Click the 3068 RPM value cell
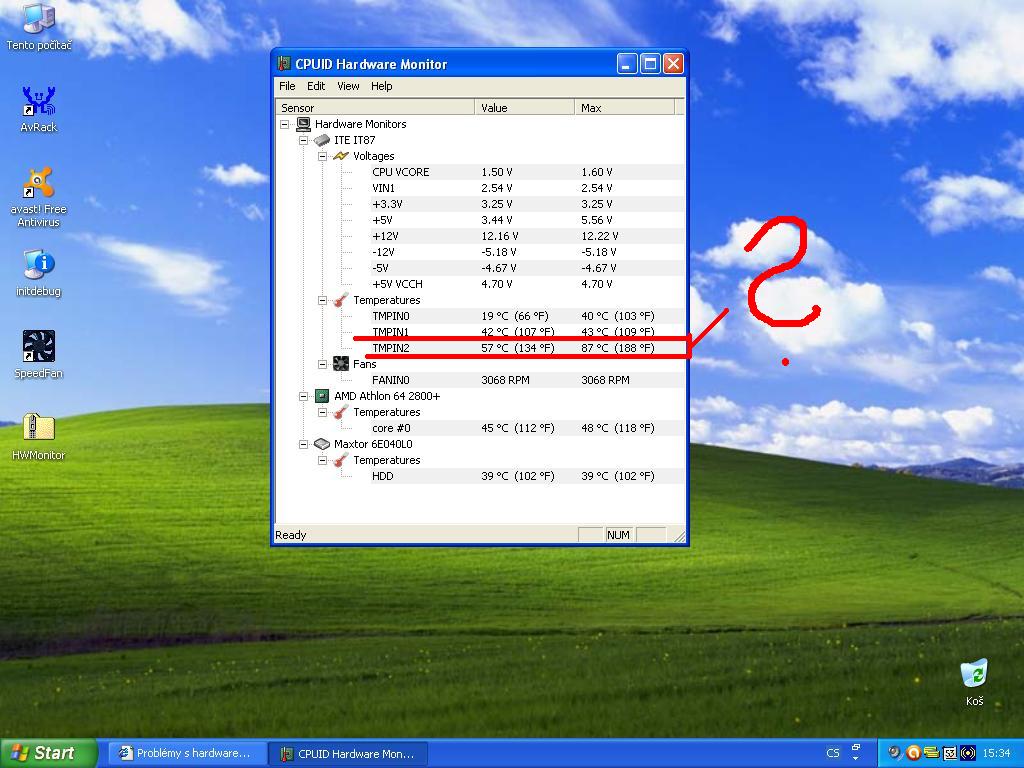Viewport: 1024px width, 768px height. pos(505,380)
